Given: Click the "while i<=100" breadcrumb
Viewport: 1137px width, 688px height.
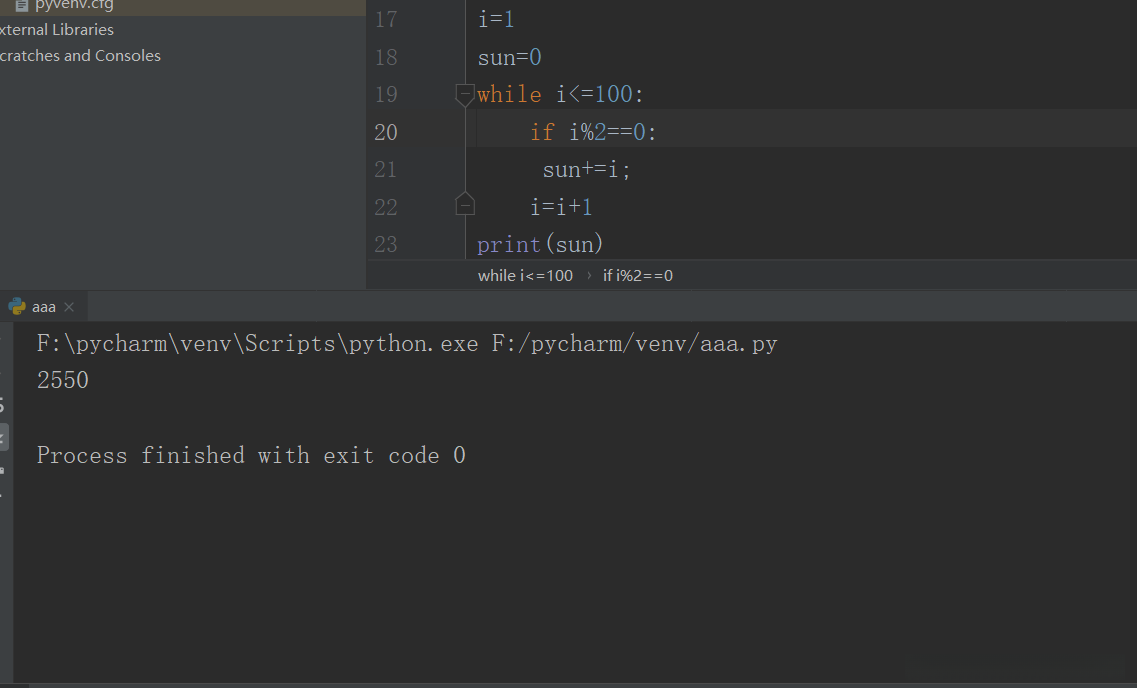Looking at the screenshot, I should coord(525,275).
